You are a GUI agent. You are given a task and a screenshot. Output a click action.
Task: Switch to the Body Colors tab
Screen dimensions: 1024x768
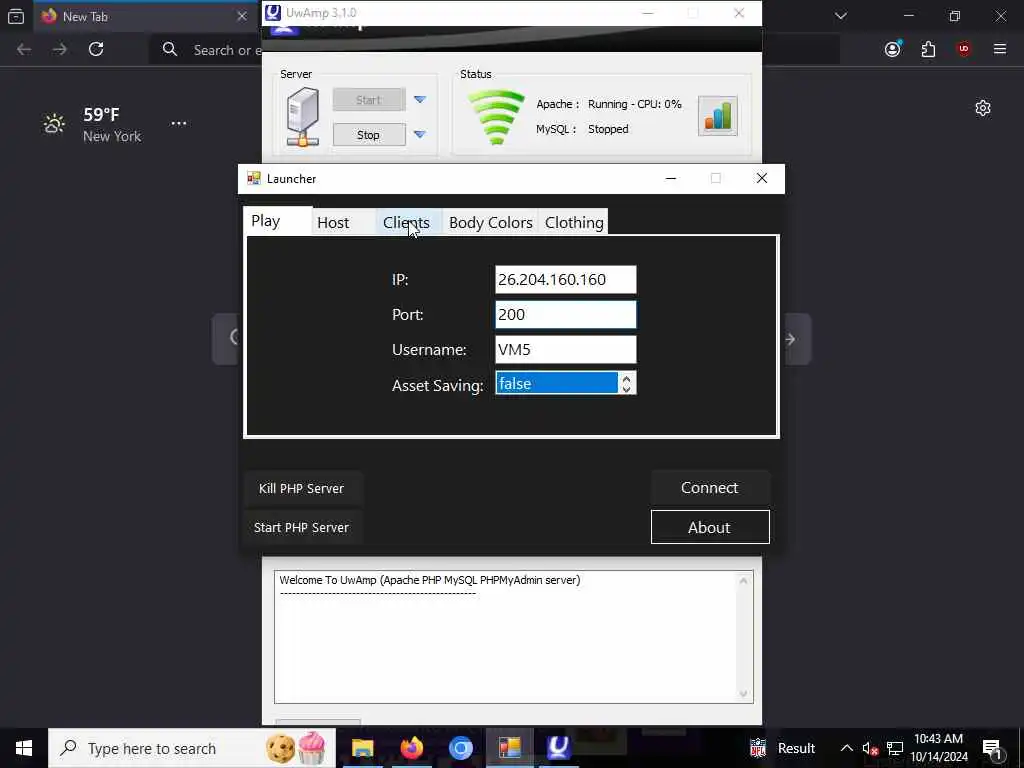coord(490,223)
